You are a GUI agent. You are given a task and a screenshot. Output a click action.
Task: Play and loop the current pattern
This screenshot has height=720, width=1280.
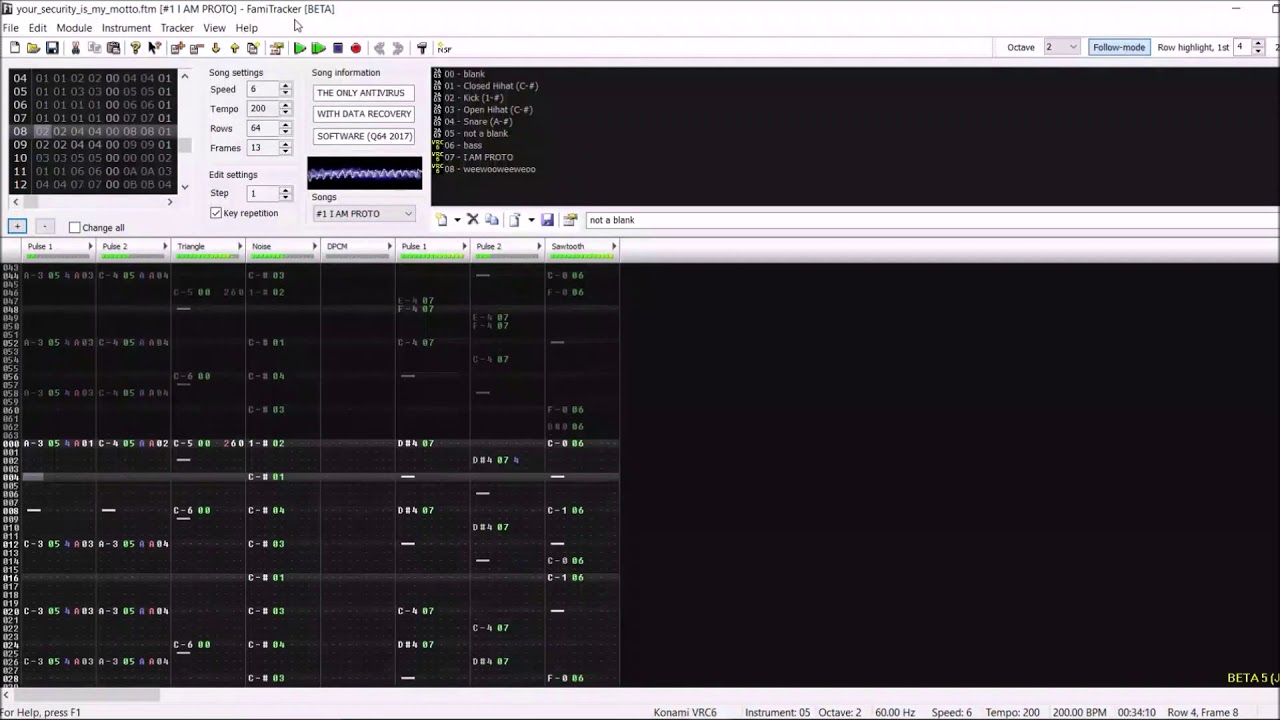[318, 48]
